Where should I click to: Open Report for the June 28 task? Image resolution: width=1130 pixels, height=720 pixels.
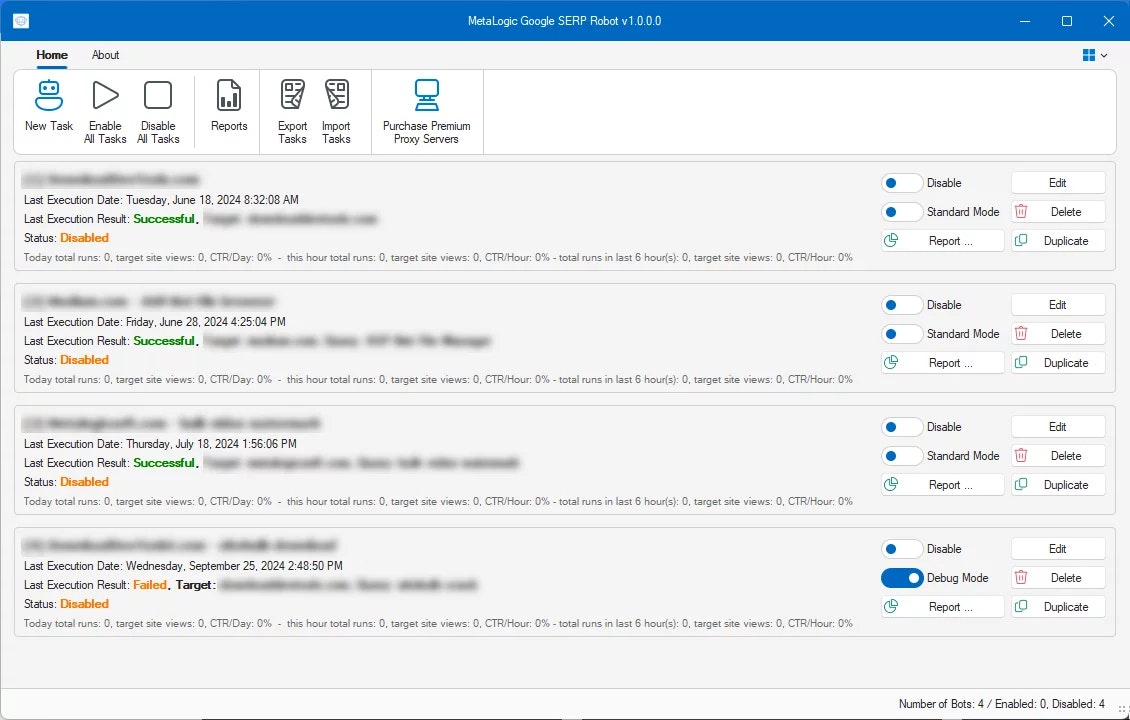tap(943, 363)
